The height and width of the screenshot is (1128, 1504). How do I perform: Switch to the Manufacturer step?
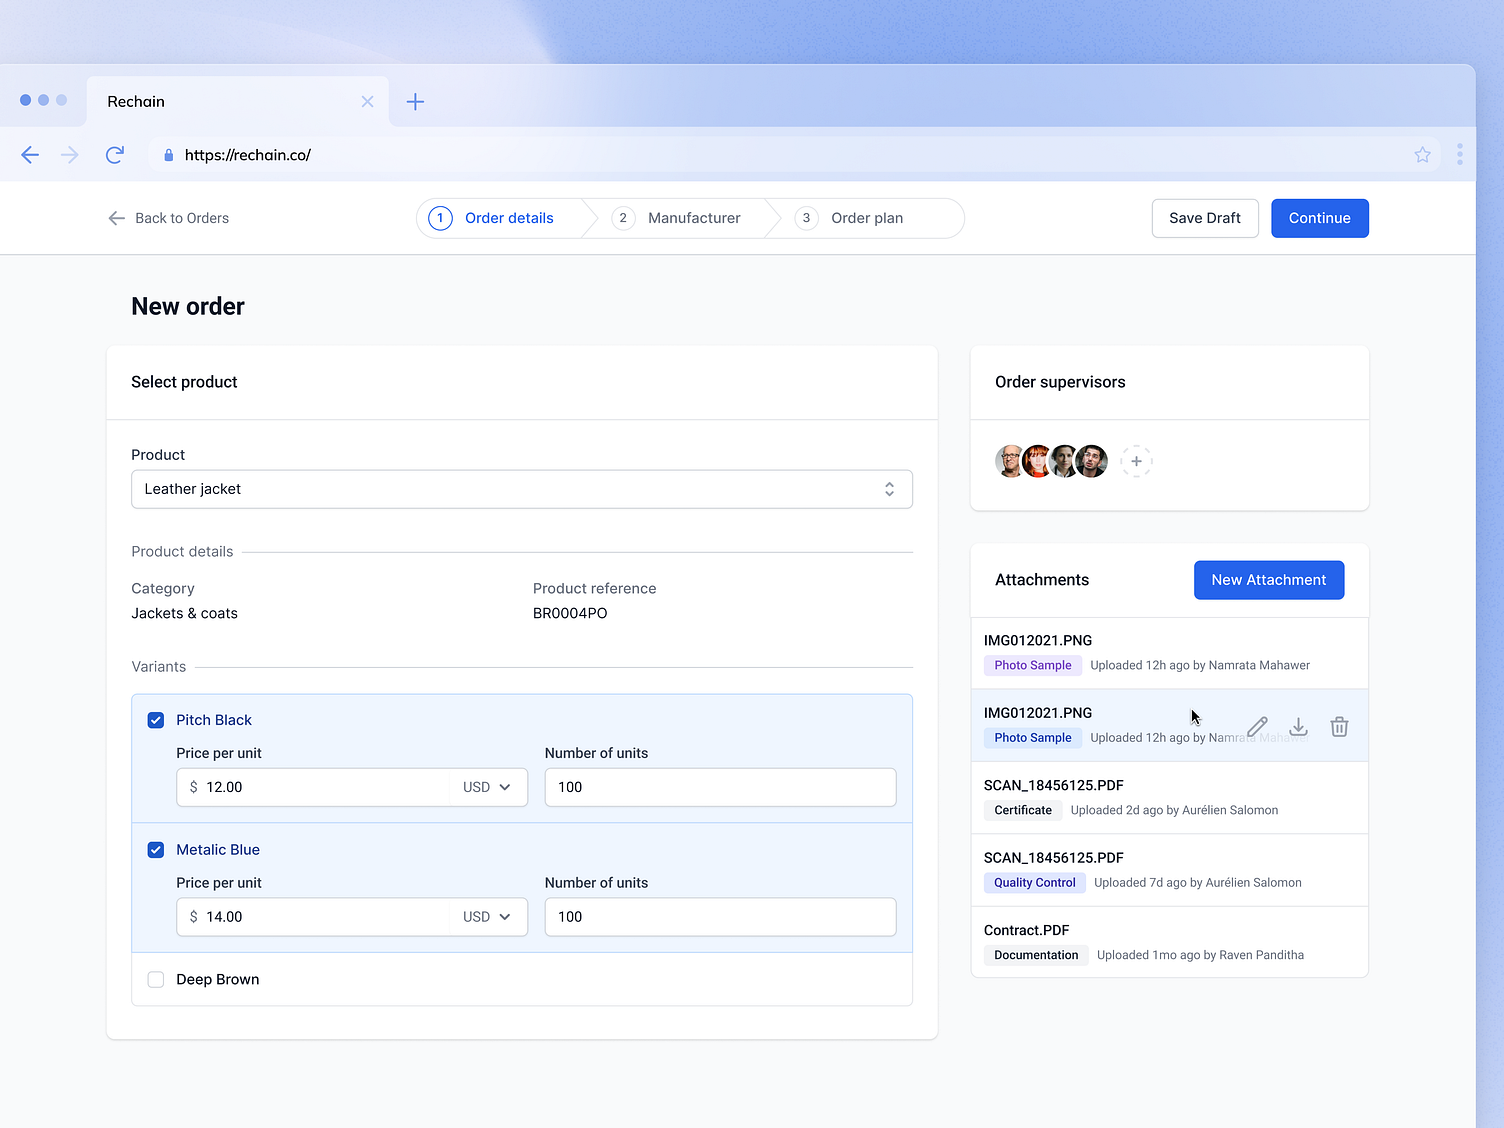693,218
